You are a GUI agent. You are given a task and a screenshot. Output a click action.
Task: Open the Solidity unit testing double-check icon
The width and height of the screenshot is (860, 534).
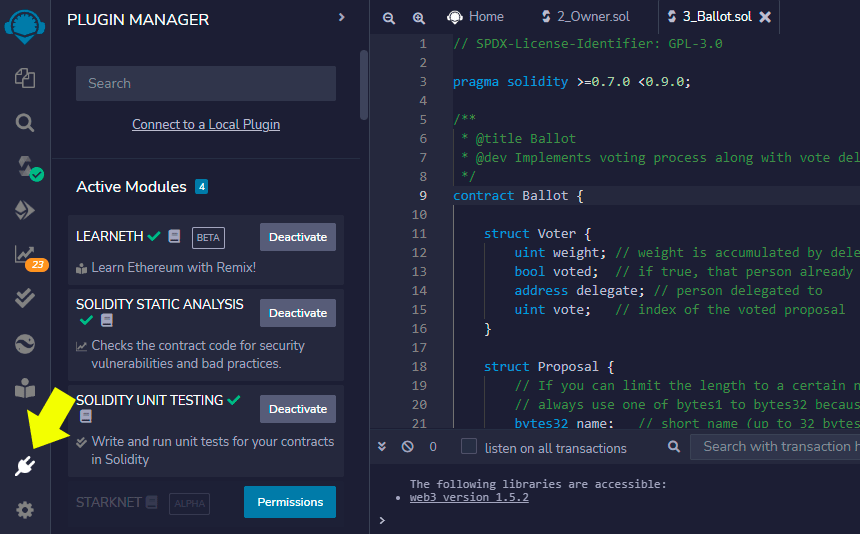pos(25,298)
